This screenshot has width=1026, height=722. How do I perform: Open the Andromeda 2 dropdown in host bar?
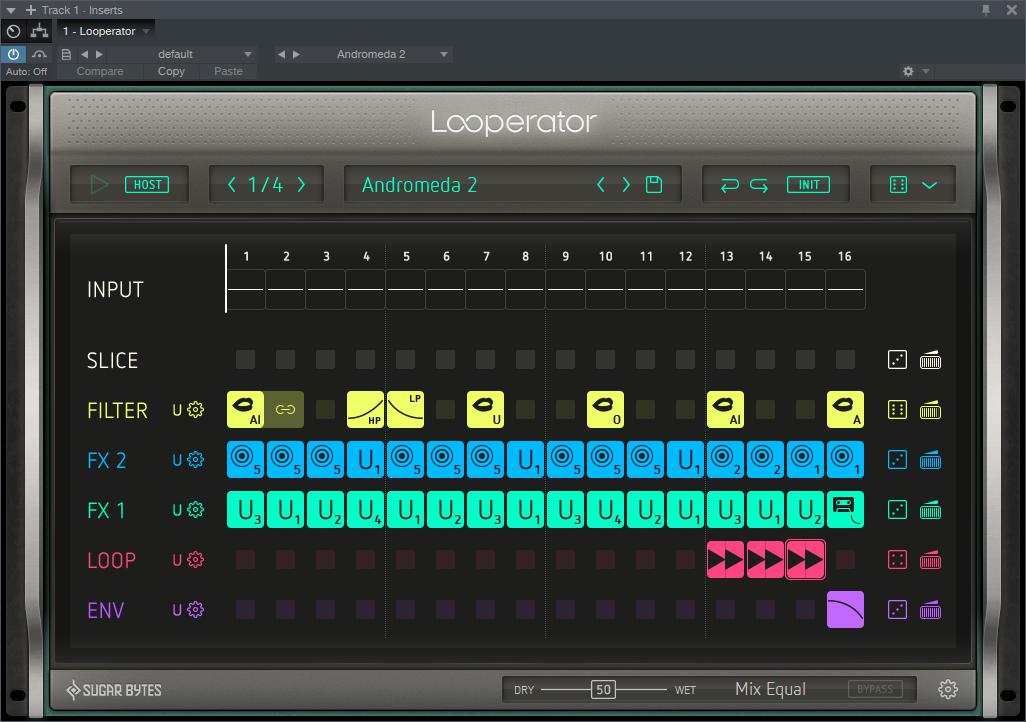pyautogui.click(x=444, y=54)
